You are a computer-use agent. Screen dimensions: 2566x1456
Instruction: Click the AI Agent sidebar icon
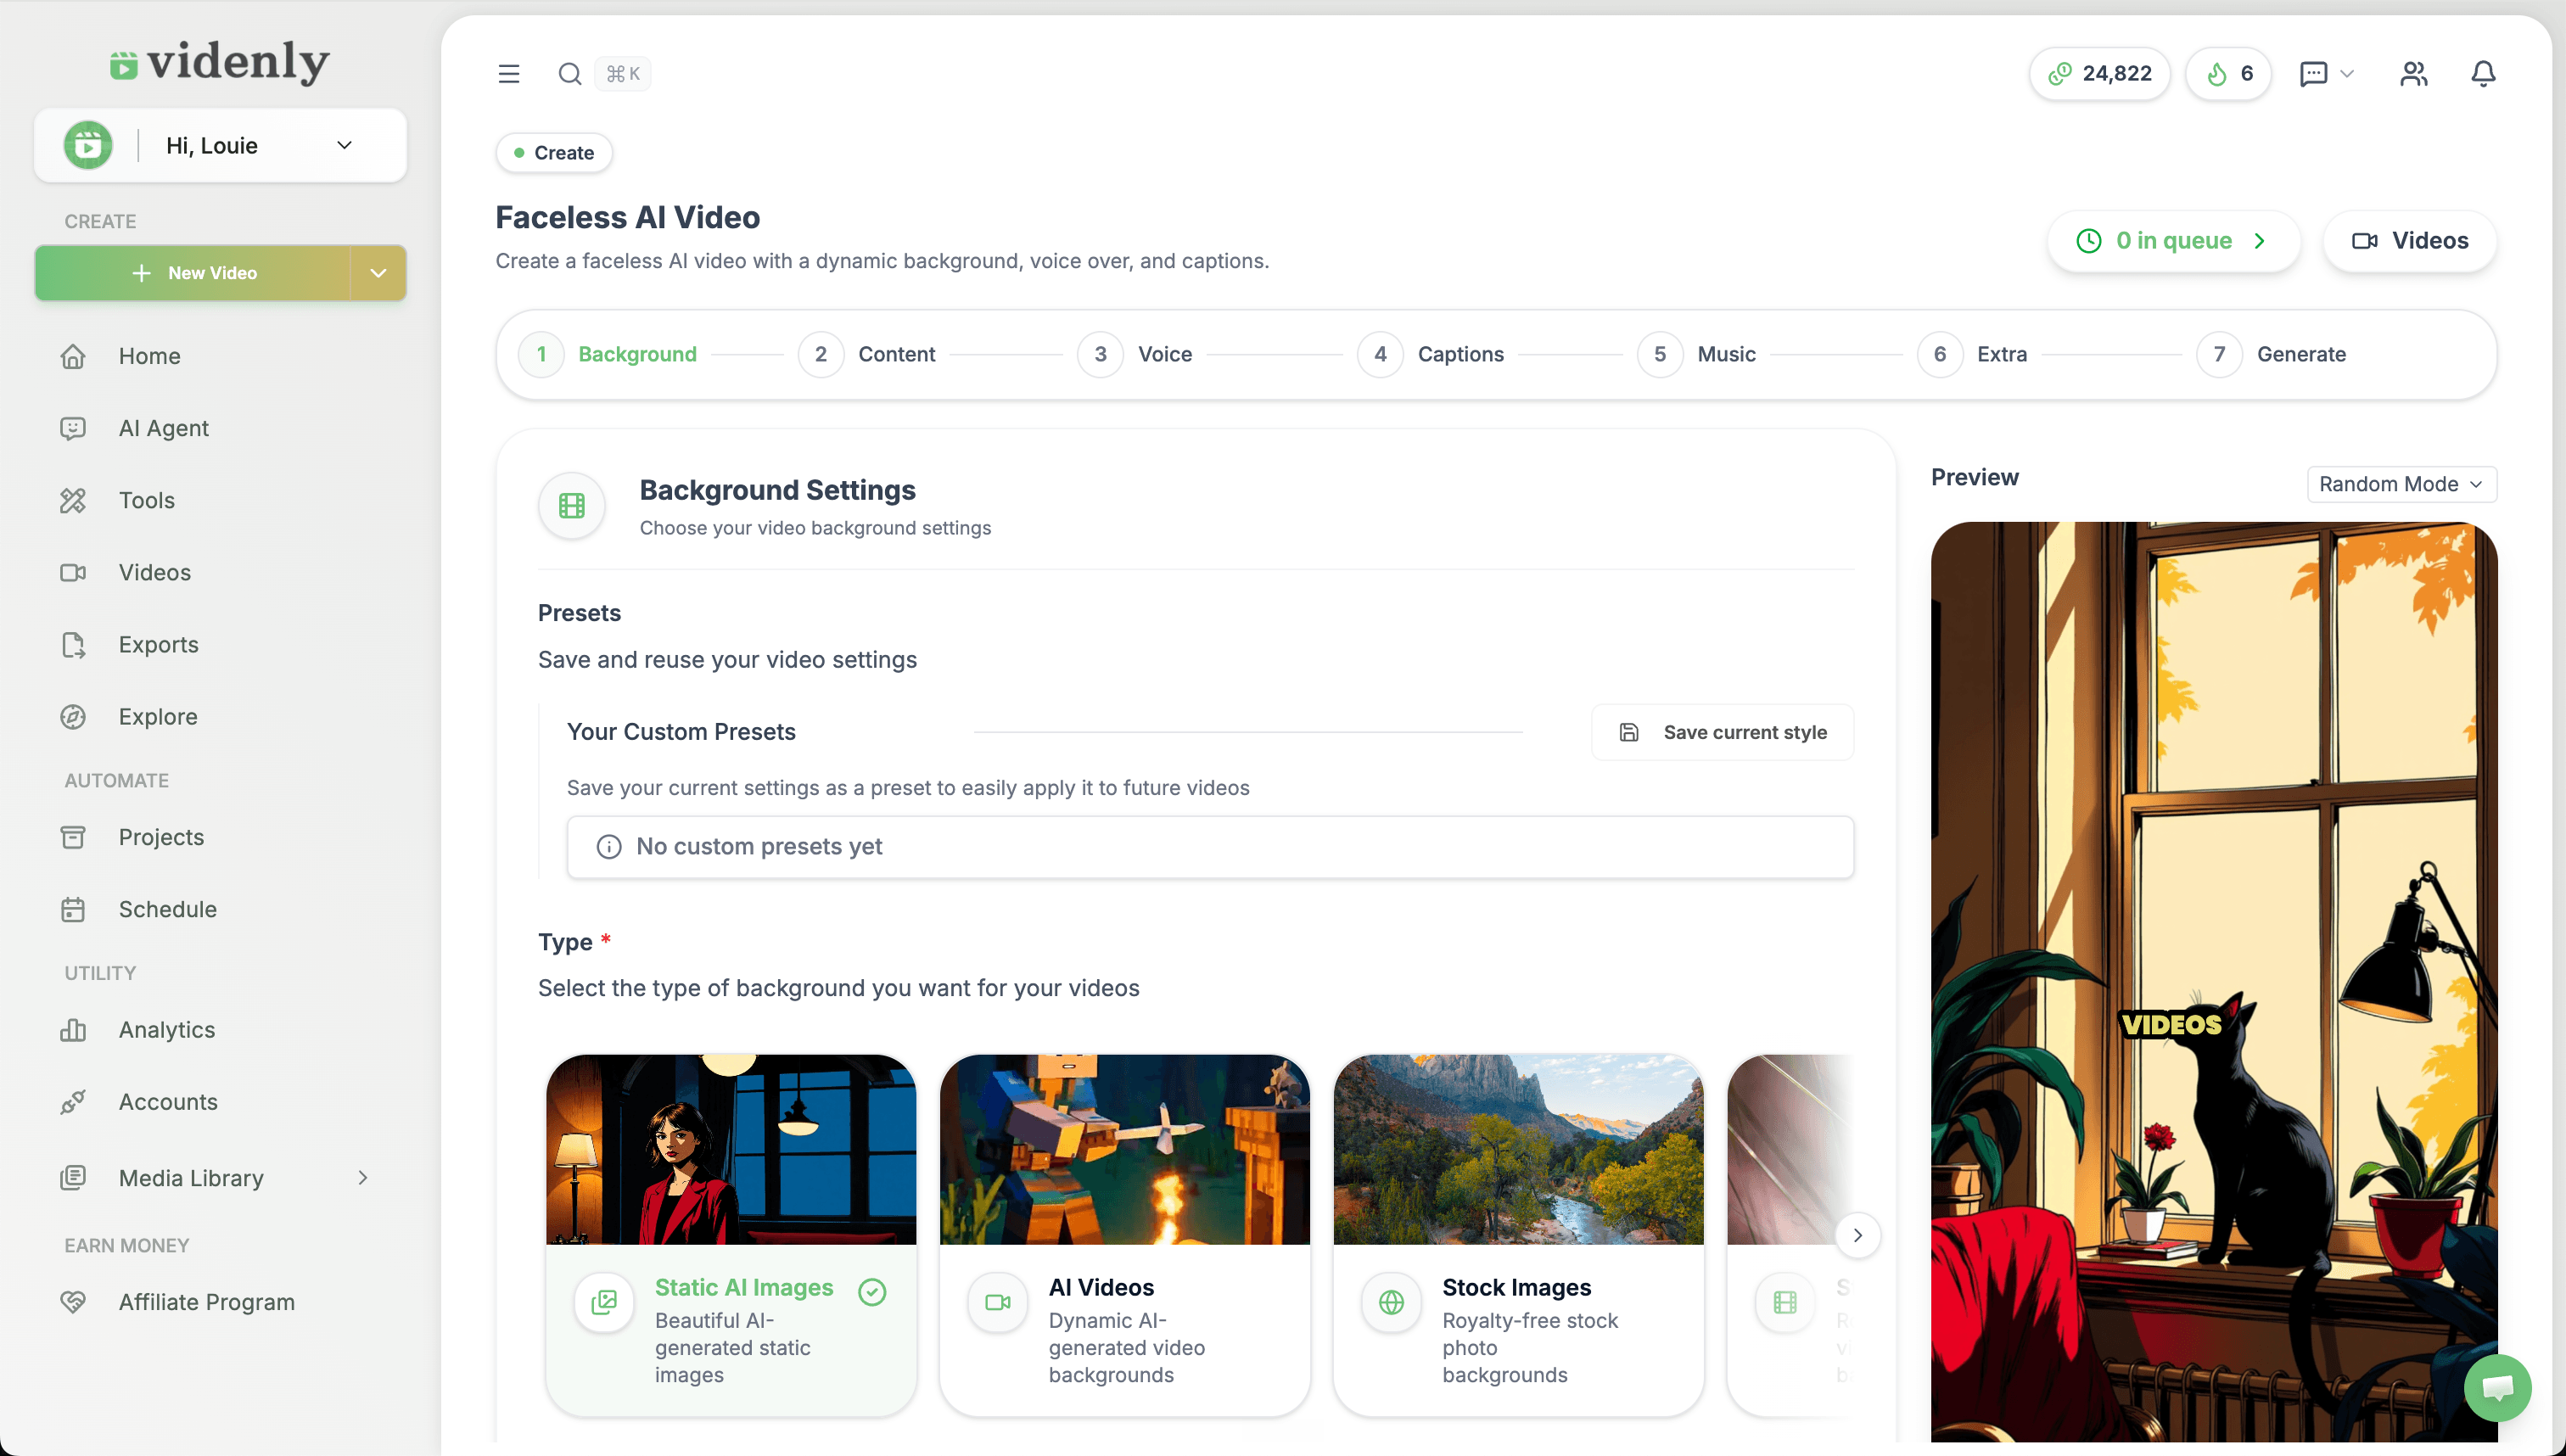(73, 428)
